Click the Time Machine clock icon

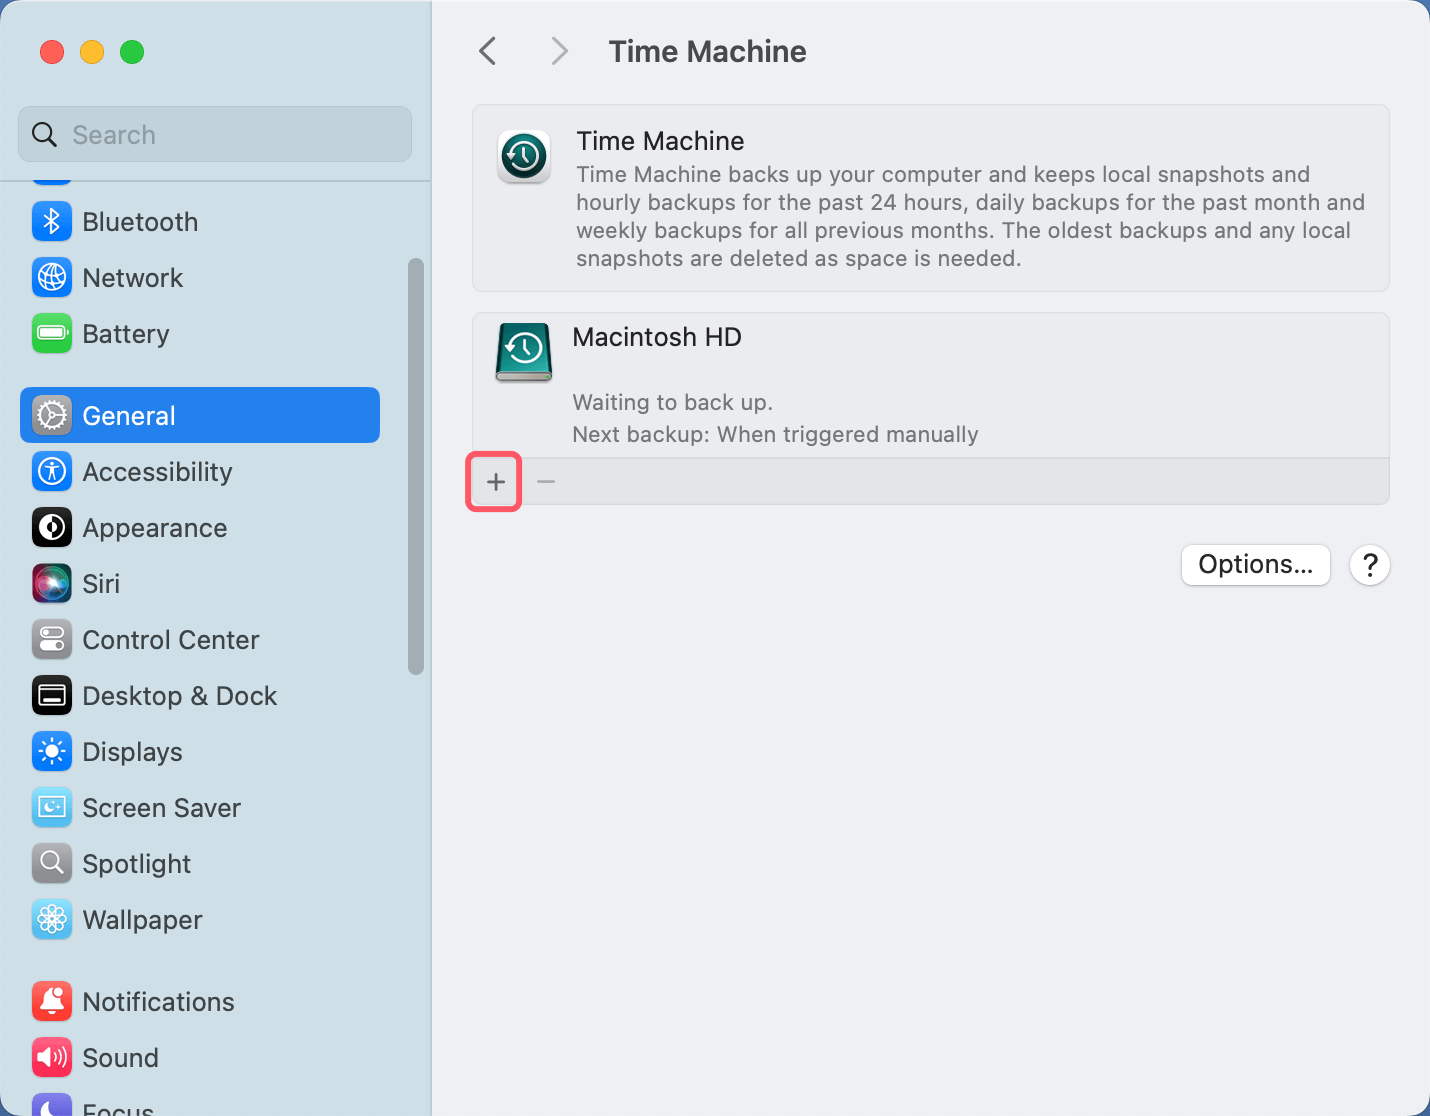coord(524,157)
